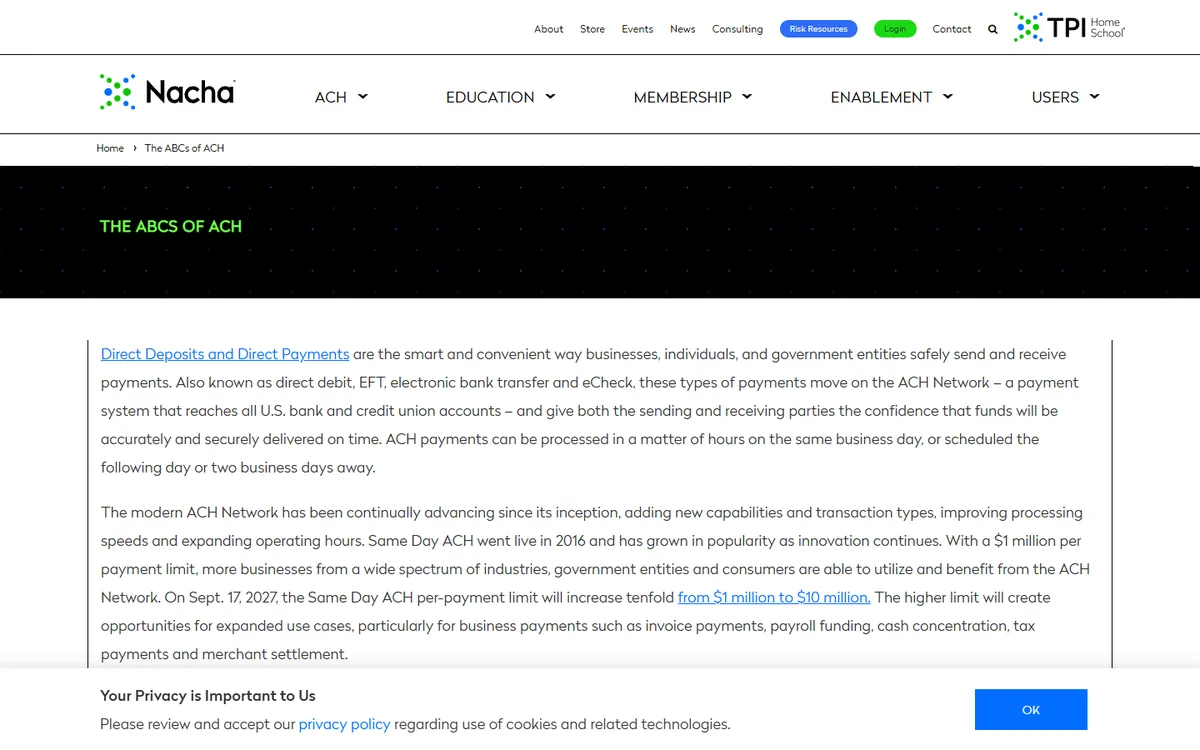1200x750 pixels.
Task: Click the Risk Resources button
Action: [819, 29]
